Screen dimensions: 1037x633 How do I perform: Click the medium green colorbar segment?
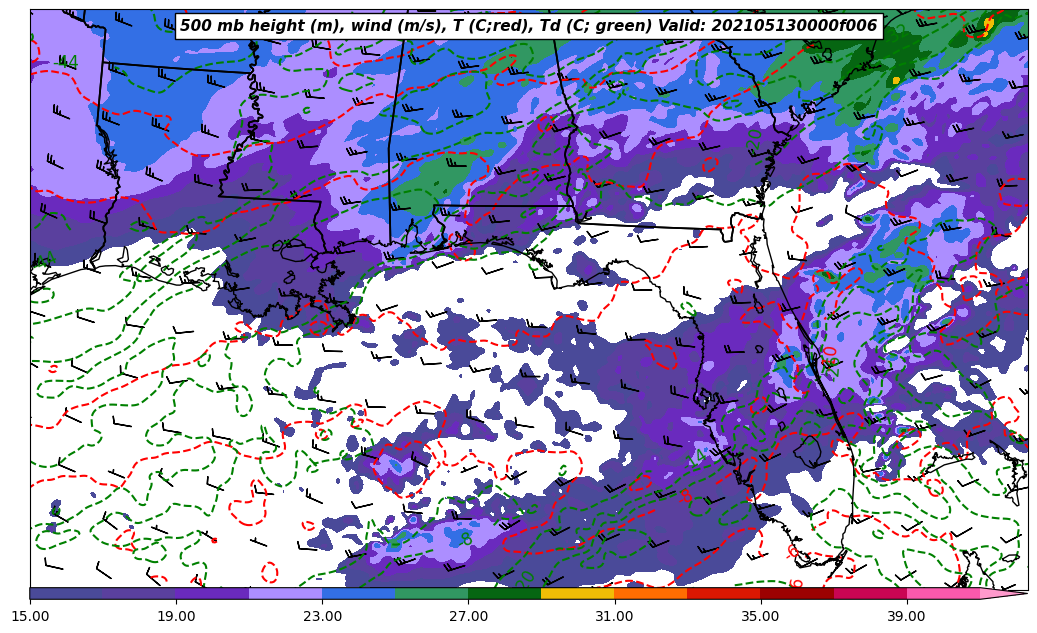pyautogui.click(x=431, y=593)
